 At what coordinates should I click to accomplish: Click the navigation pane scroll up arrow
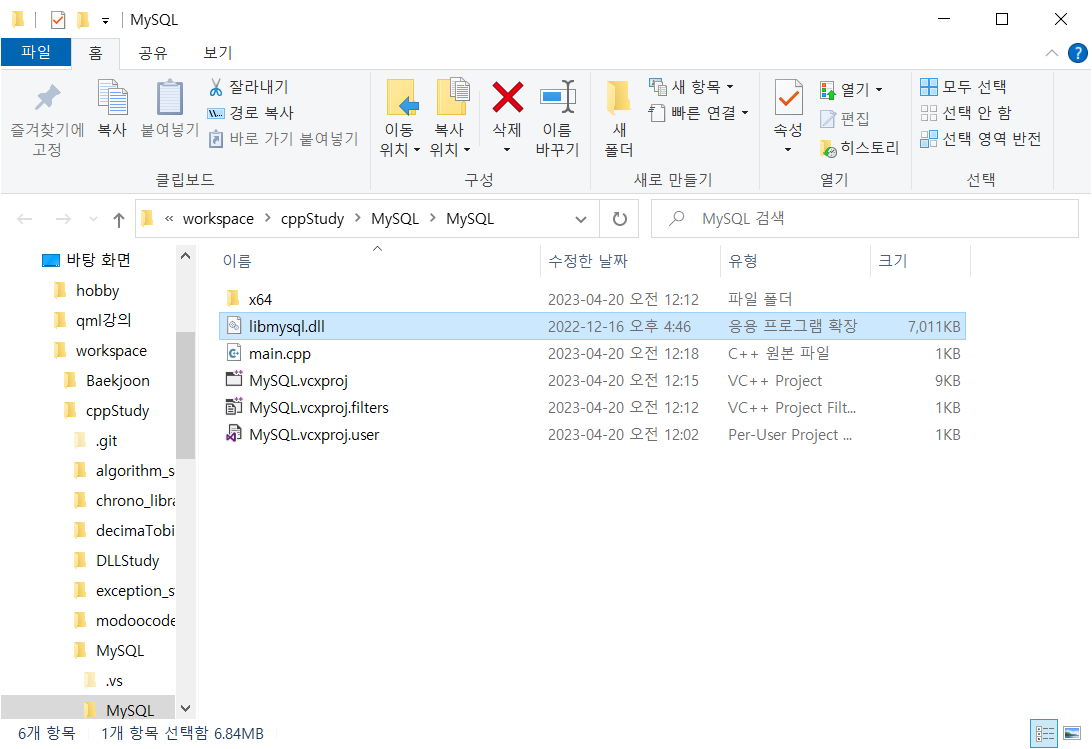pyautogui.click(x=185, y=256)
